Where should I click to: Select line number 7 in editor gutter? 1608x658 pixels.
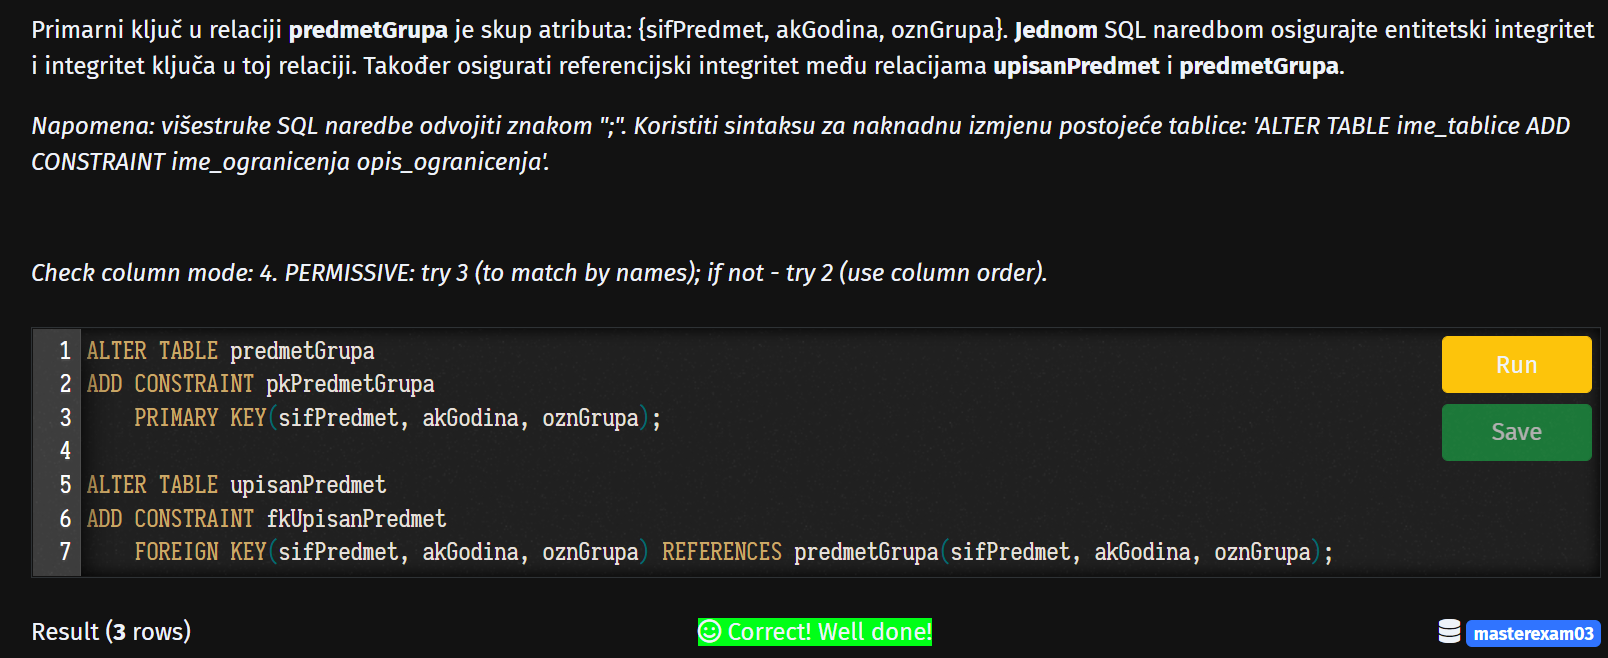coord(65,552)
